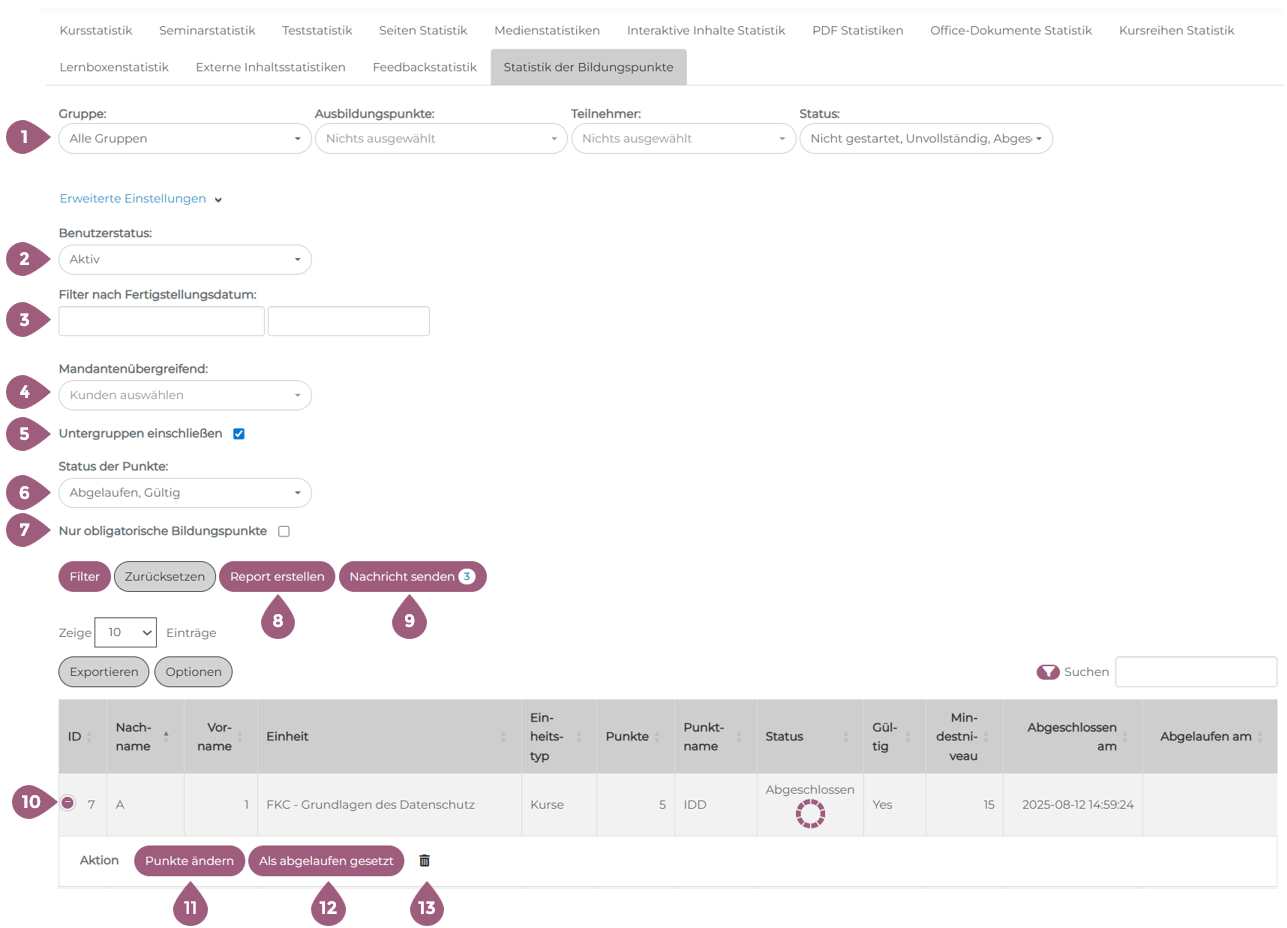Switch to the Kursstatistik tab

tap(95, 30)
